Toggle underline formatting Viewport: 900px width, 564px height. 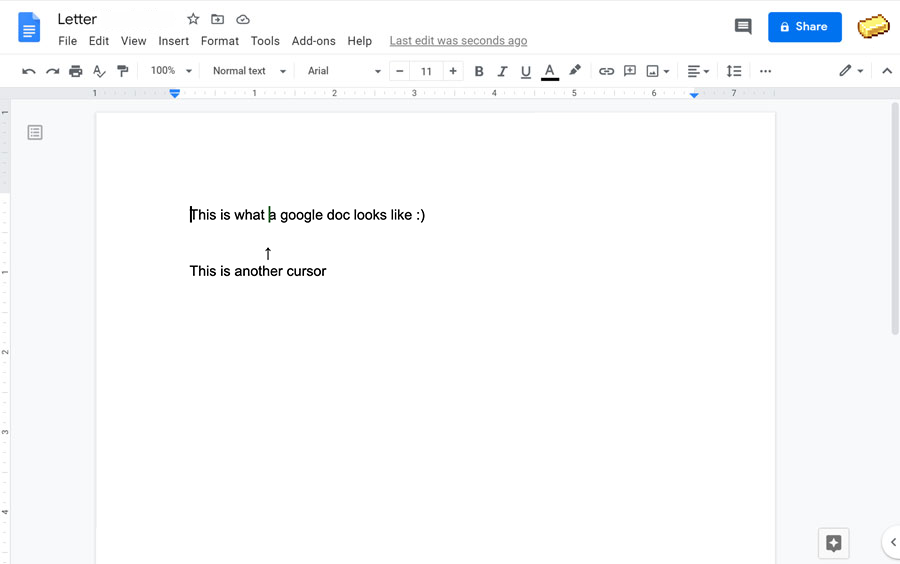pyautogui.click(x=525, y=71)
